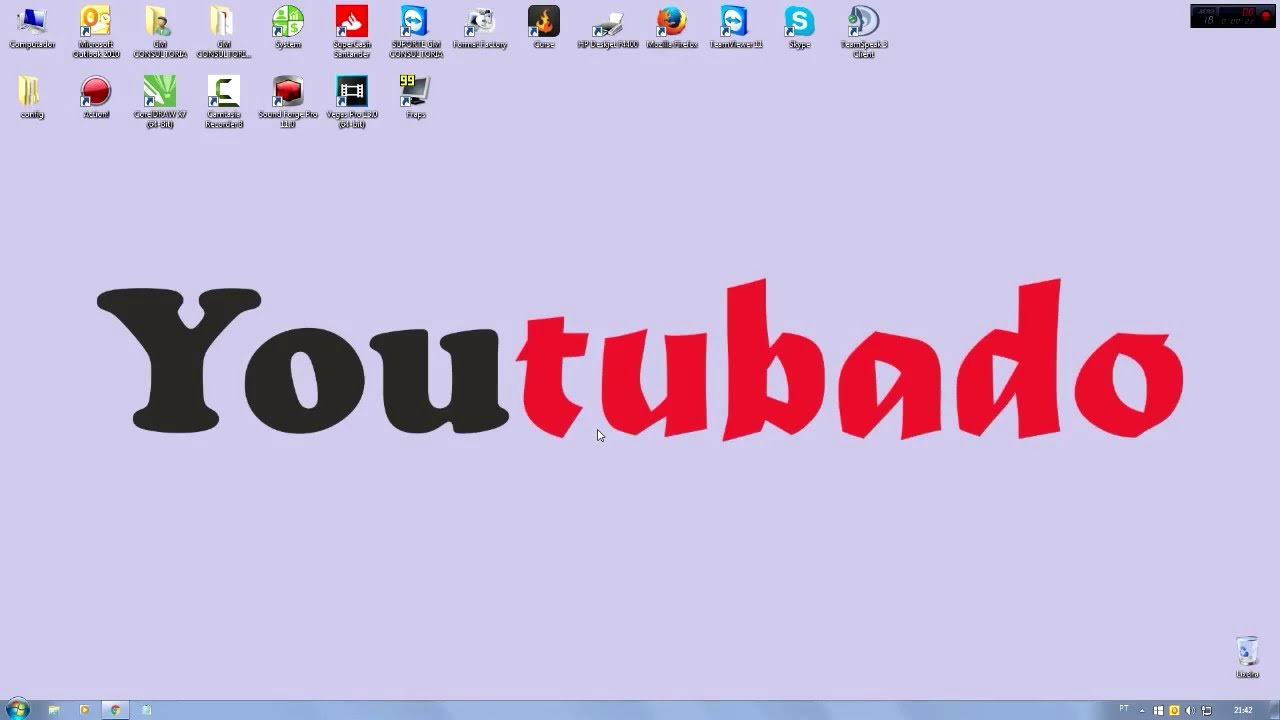Open SuperCash Santander shortcut
The image size is (1280, 720).
(352, 32)
